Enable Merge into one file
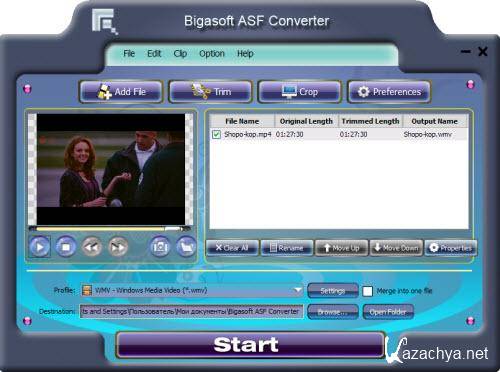 point(367,291)
